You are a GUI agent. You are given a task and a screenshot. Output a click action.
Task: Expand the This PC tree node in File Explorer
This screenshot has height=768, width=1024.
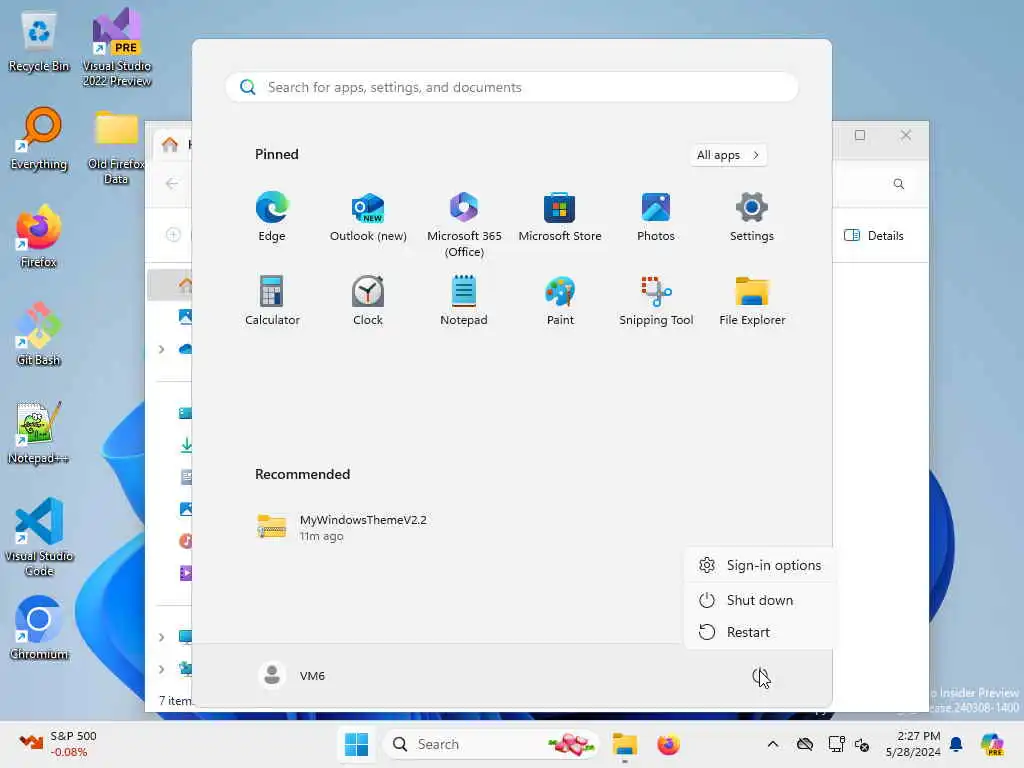pyautogui.click(x=161, y=637)
